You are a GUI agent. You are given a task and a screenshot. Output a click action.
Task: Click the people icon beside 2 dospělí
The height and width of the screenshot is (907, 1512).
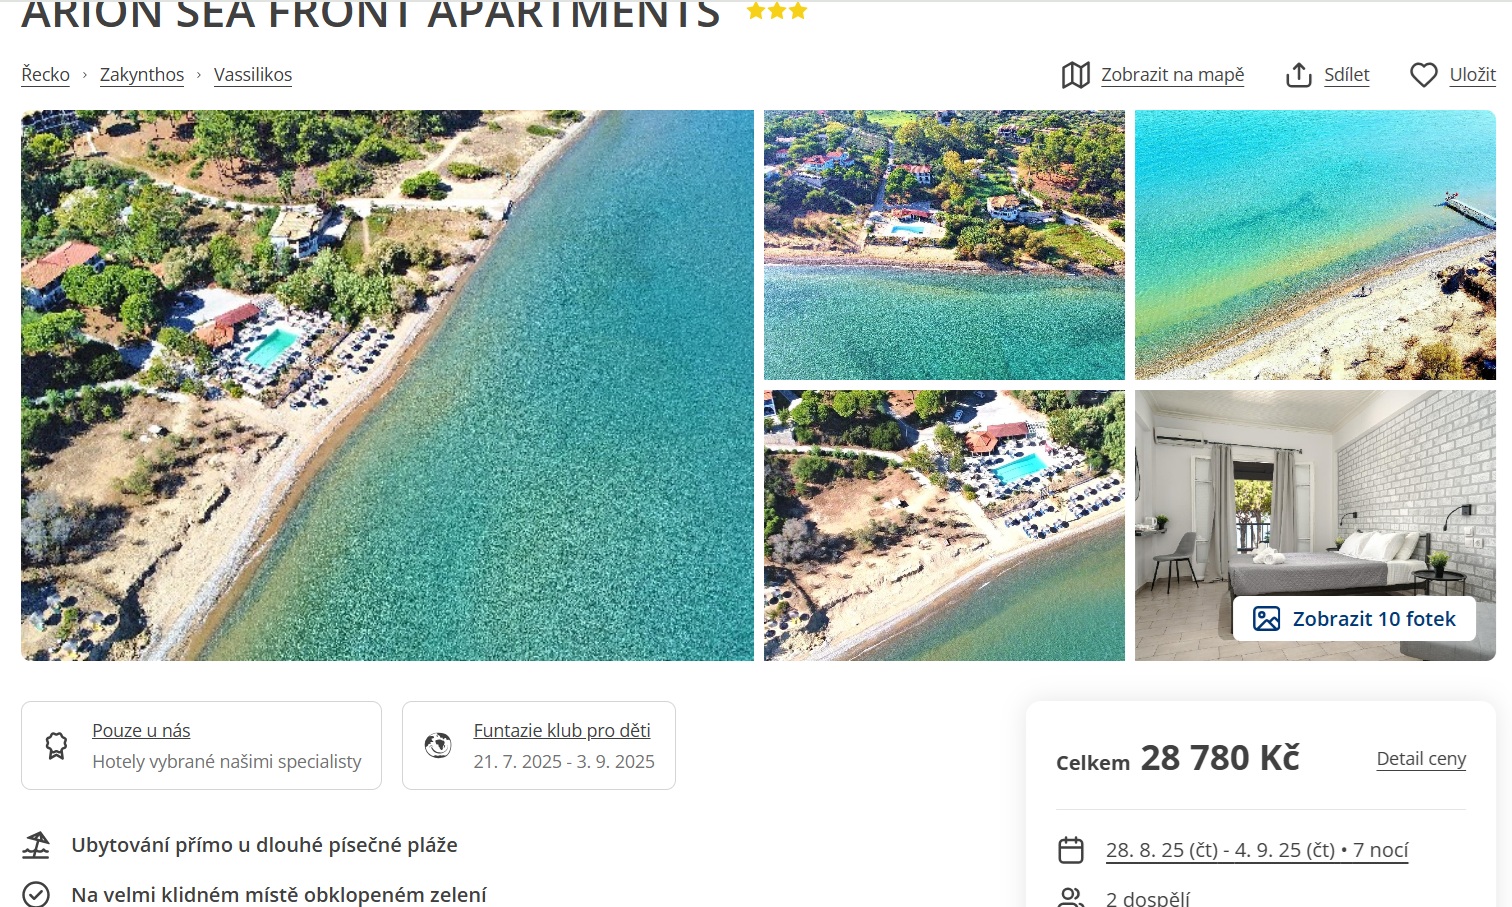(x=1071, y=897)
